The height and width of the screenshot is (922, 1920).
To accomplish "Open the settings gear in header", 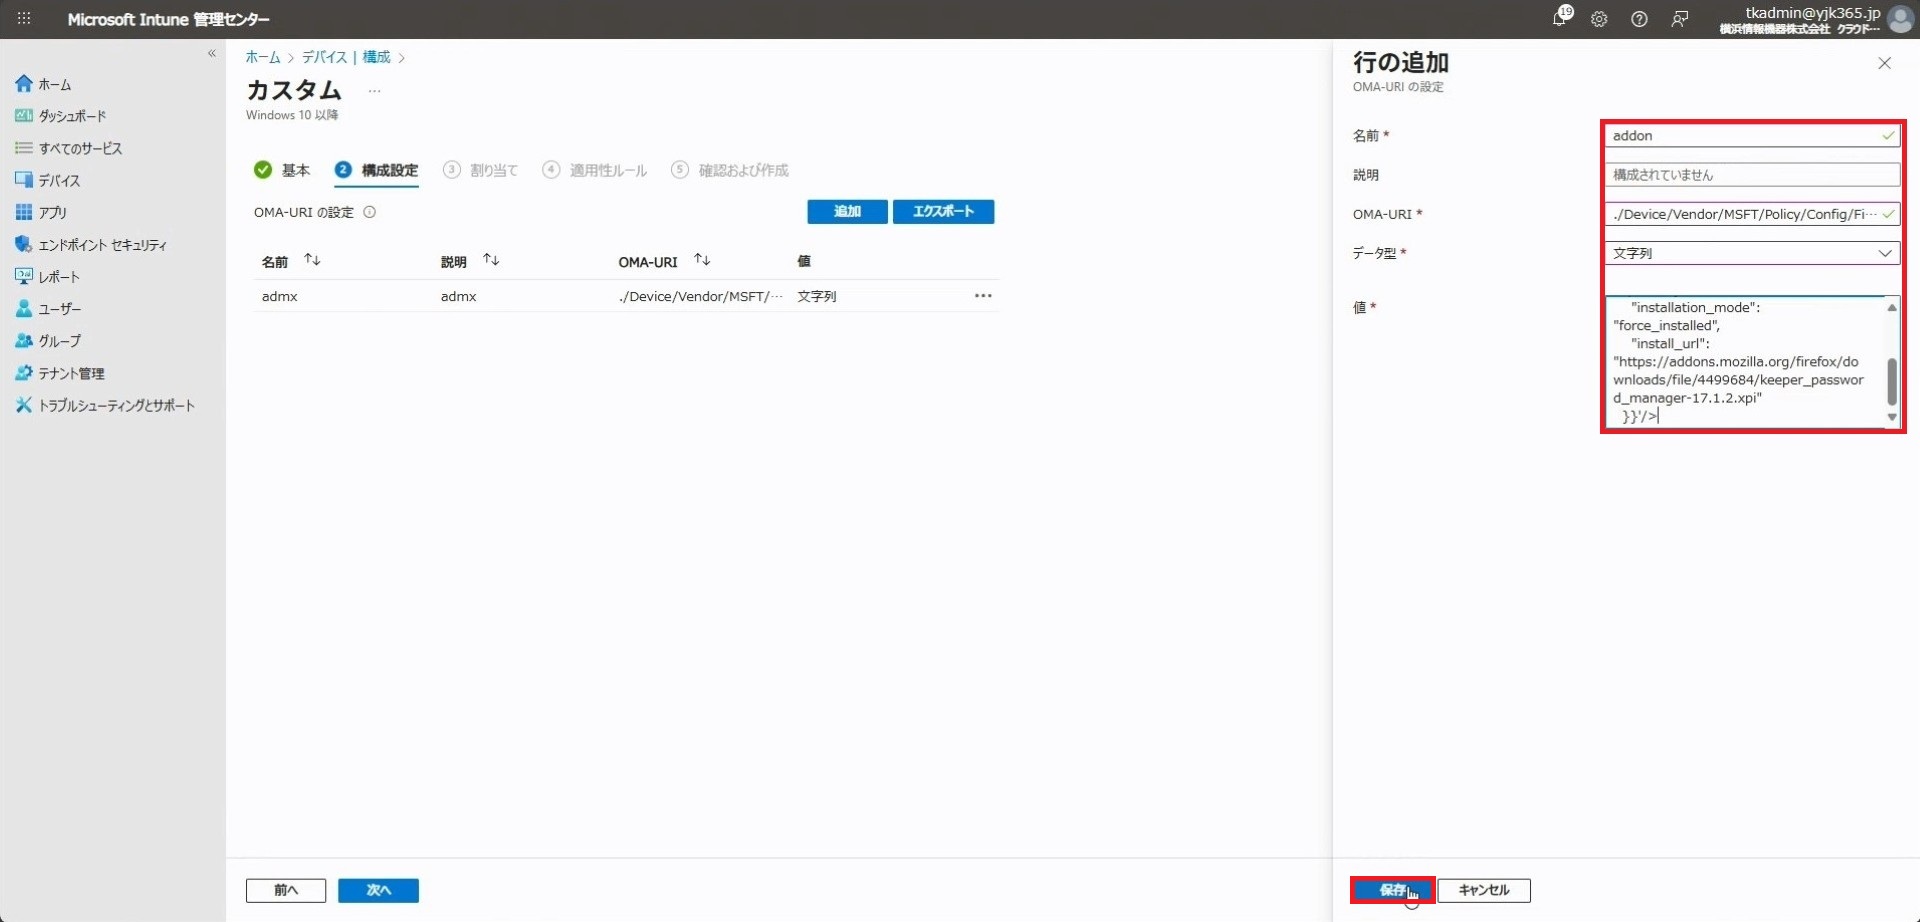I will coord(1599,19).
